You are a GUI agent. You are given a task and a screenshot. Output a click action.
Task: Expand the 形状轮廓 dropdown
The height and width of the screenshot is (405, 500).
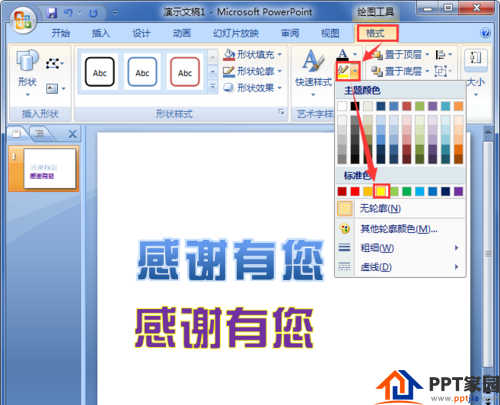(x=280, y=71)
